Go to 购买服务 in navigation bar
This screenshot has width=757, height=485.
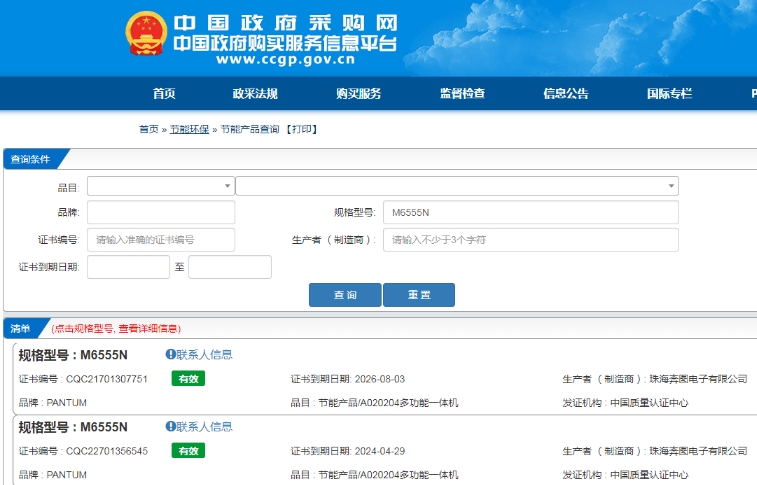359,93
